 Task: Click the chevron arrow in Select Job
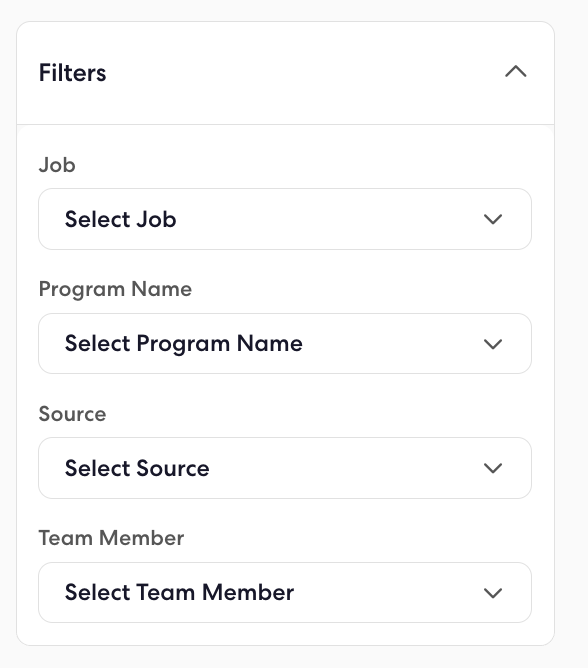pyautogui.click(x=493, y=219)
